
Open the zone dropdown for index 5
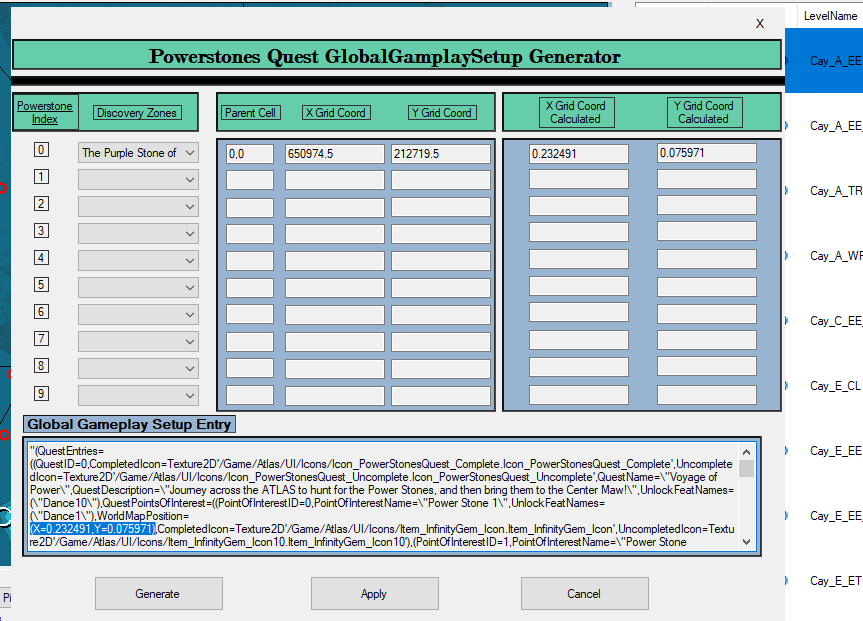click(x=138, y=287)
